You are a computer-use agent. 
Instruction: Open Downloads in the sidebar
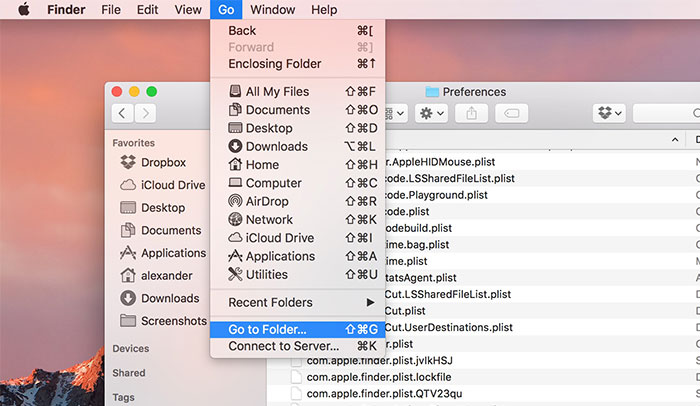pos(160,298)
